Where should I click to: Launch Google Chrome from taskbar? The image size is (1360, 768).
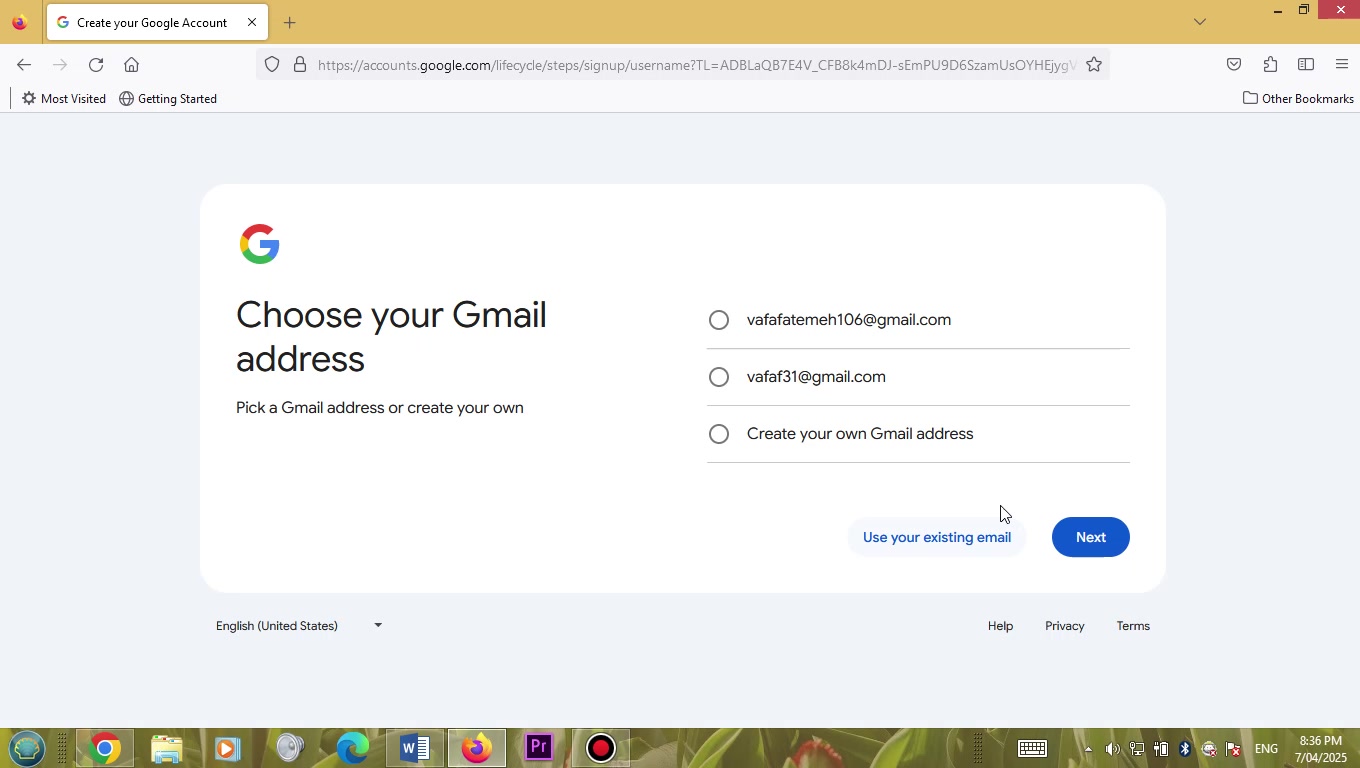pos(104,748)
